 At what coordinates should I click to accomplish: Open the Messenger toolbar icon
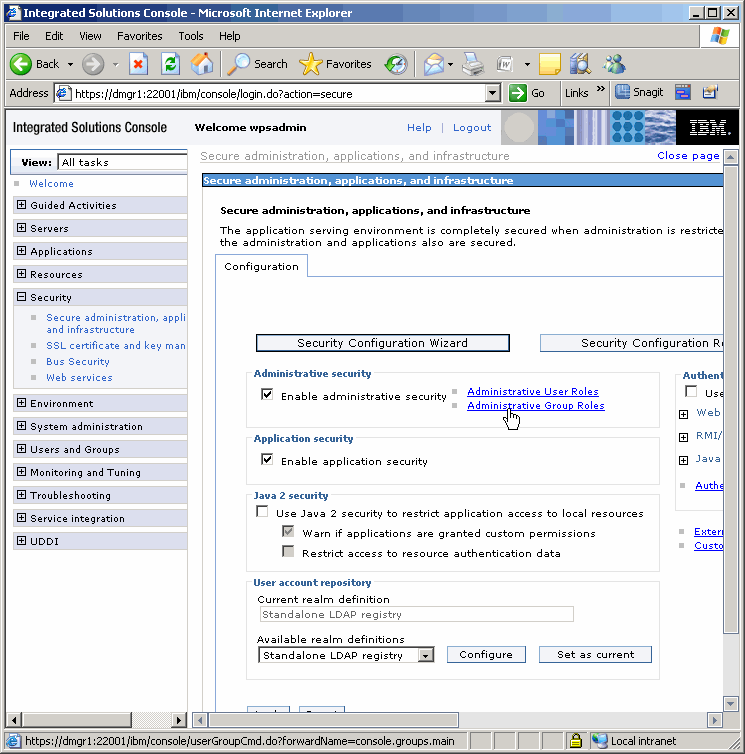[x=614, y=64]
